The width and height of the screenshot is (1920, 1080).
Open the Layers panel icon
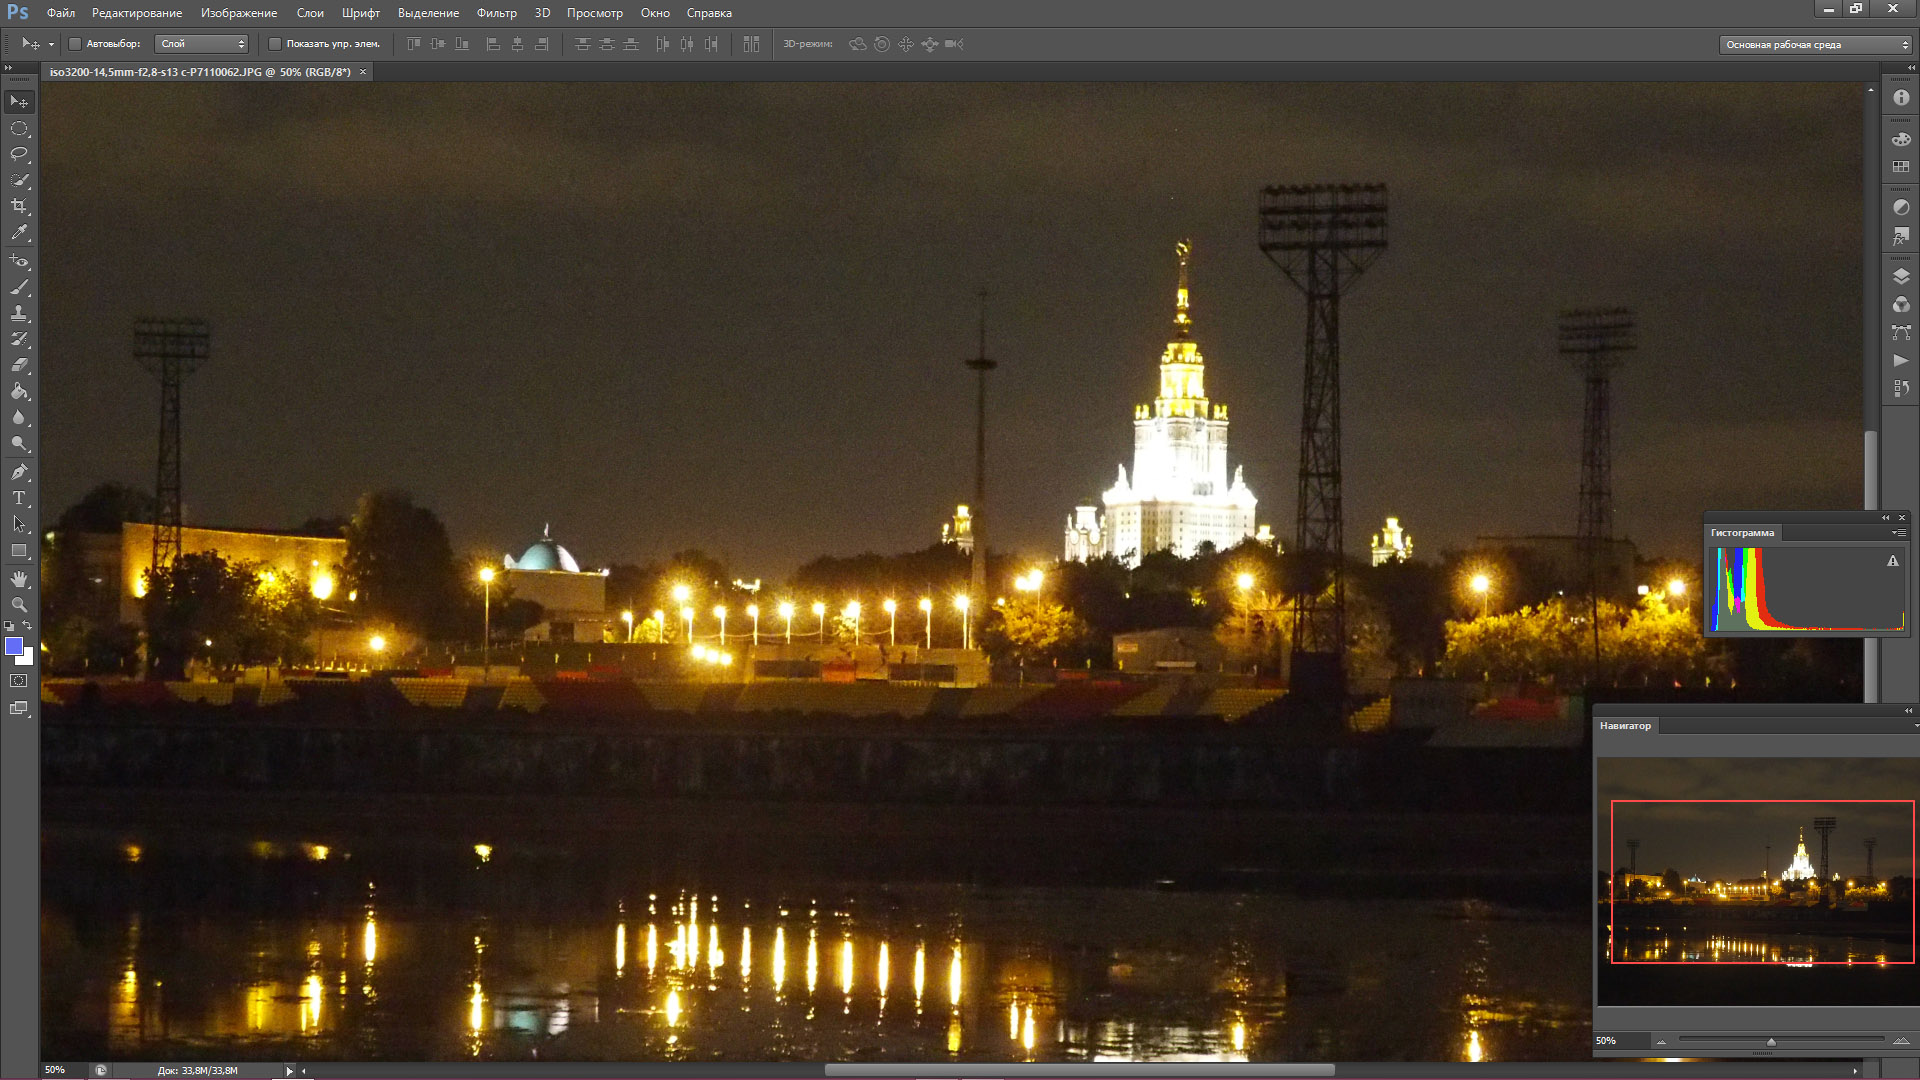click(1901, 277)
